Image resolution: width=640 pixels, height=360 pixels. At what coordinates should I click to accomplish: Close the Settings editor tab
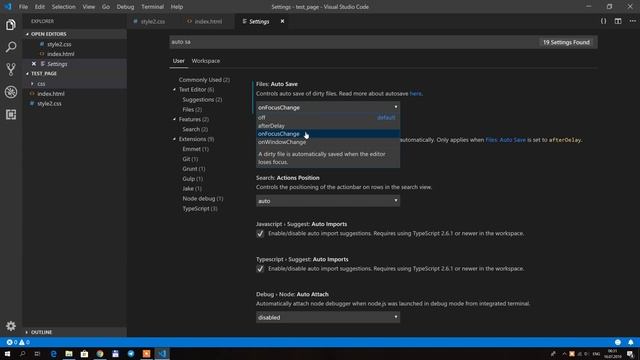pyautogui.click(x=282, y=21)
